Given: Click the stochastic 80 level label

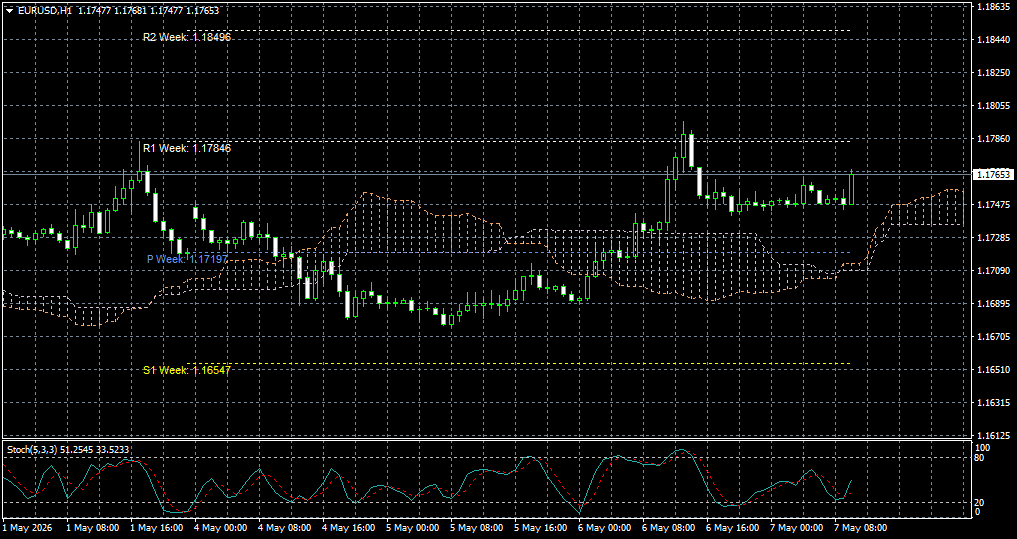Looking at the screenshot, I should 981,458.
